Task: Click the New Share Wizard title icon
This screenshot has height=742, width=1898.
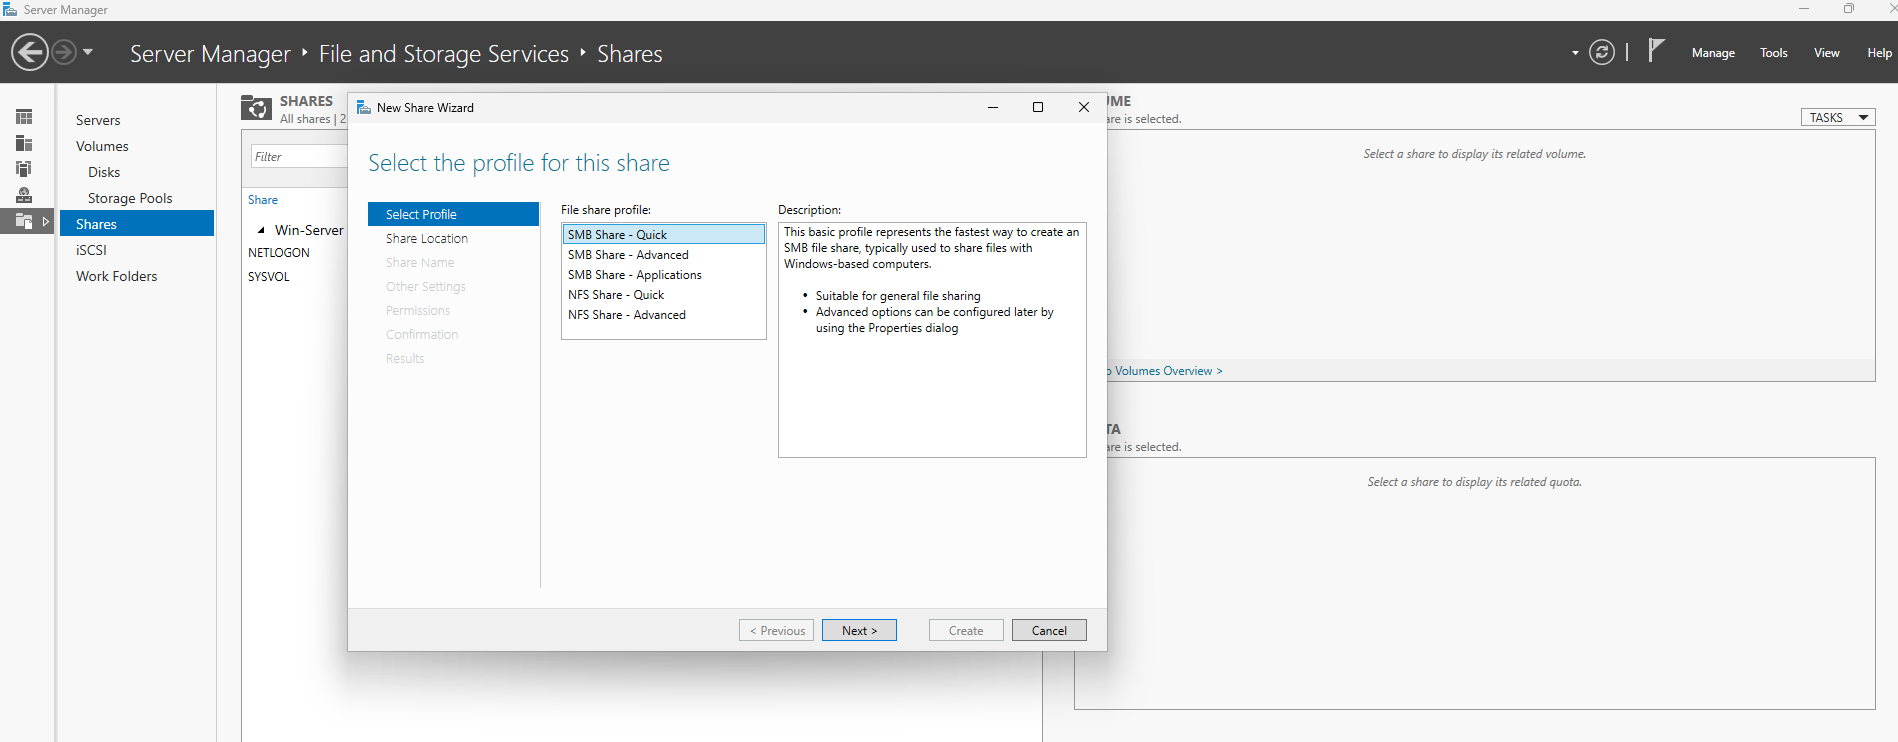Action: click(364, 107)
